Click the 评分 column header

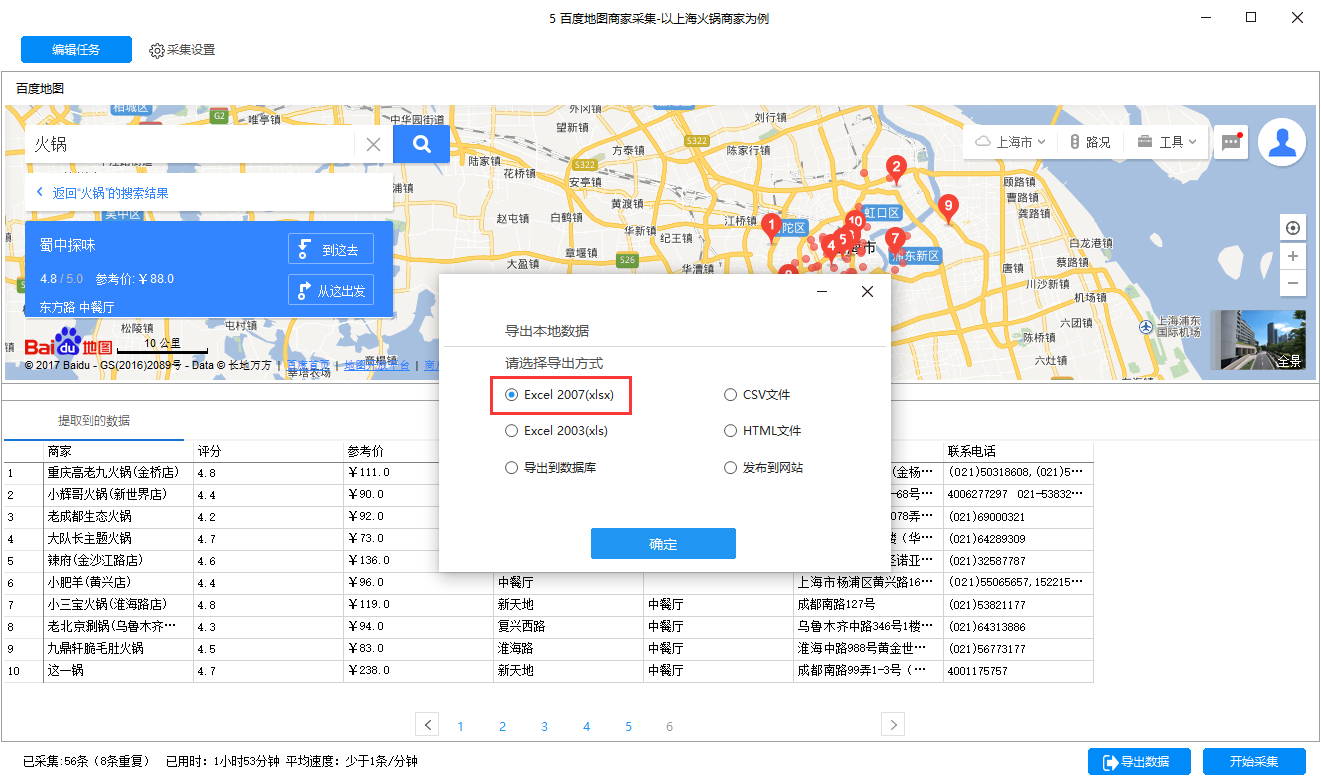point(269,451)
